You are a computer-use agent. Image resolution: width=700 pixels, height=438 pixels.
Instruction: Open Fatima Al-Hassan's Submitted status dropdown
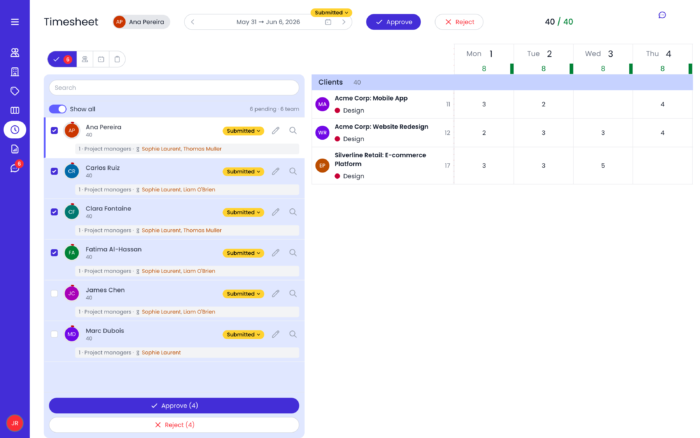tap(243, 253)
